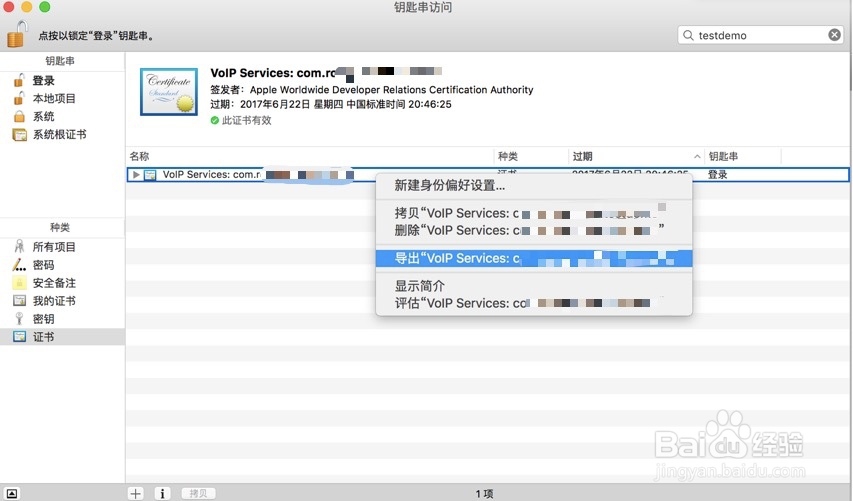Click the large Certificate thumbnail
The width and height of the screenshot is (853, 501).
[169, 91]
